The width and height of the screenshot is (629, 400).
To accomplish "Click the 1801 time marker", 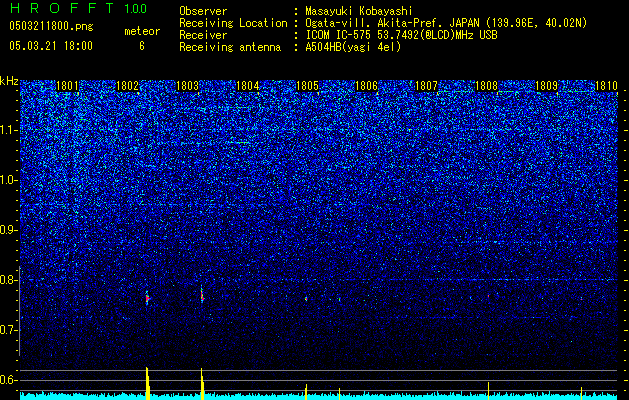I will point(67,86).
